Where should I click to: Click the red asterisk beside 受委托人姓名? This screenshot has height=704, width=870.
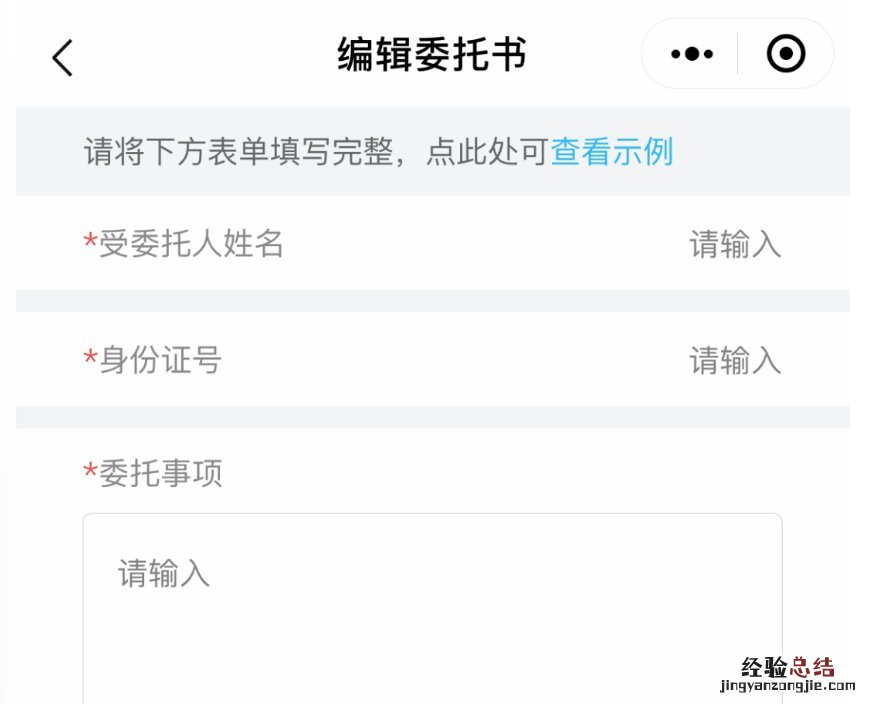pos(90,244)
